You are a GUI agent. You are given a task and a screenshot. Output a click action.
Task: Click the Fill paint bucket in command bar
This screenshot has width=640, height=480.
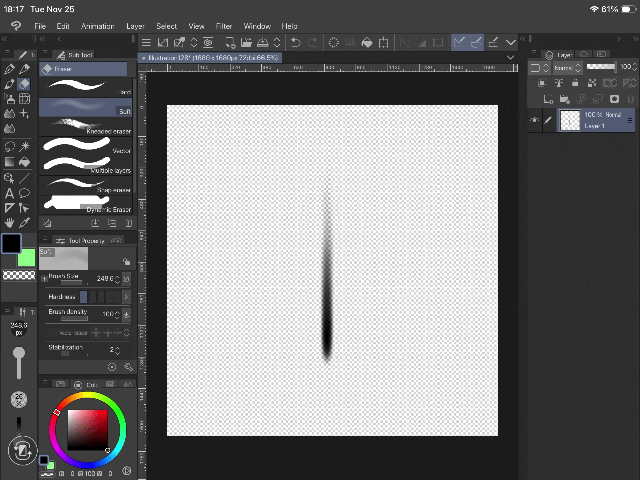(x=367, y=42)
